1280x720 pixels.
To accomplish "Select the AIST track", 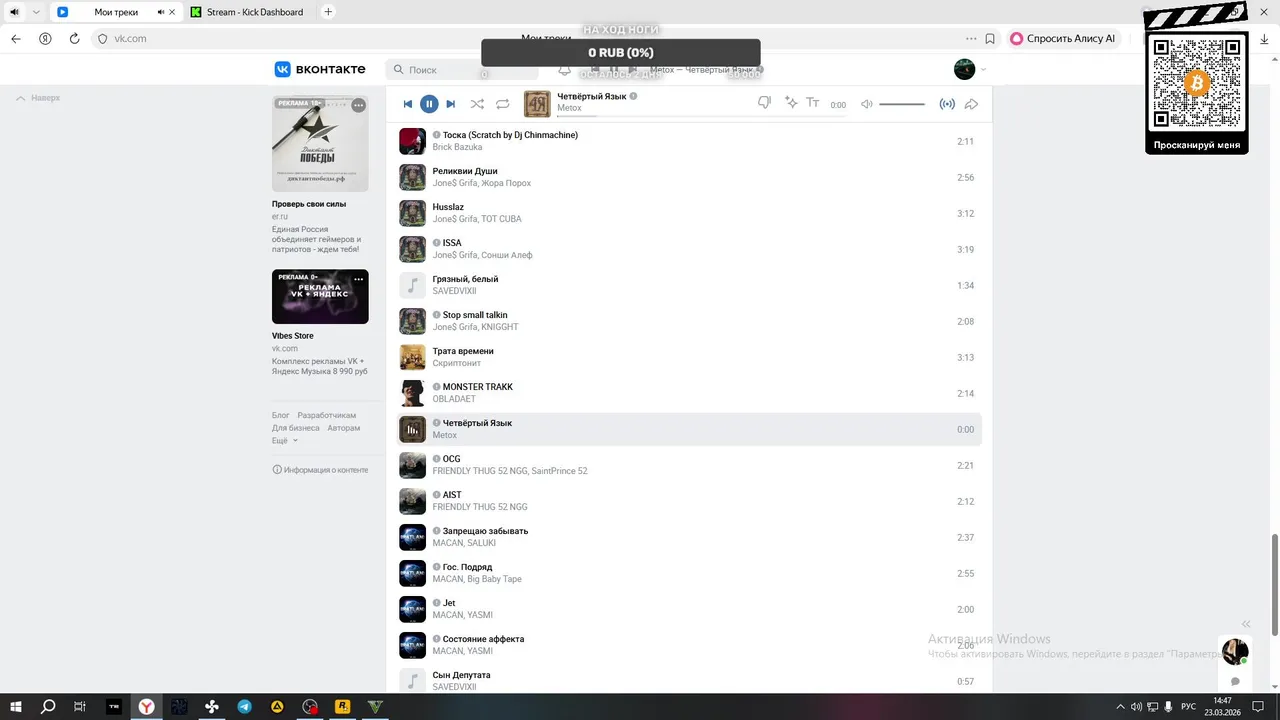I will (x=689, y=501).
